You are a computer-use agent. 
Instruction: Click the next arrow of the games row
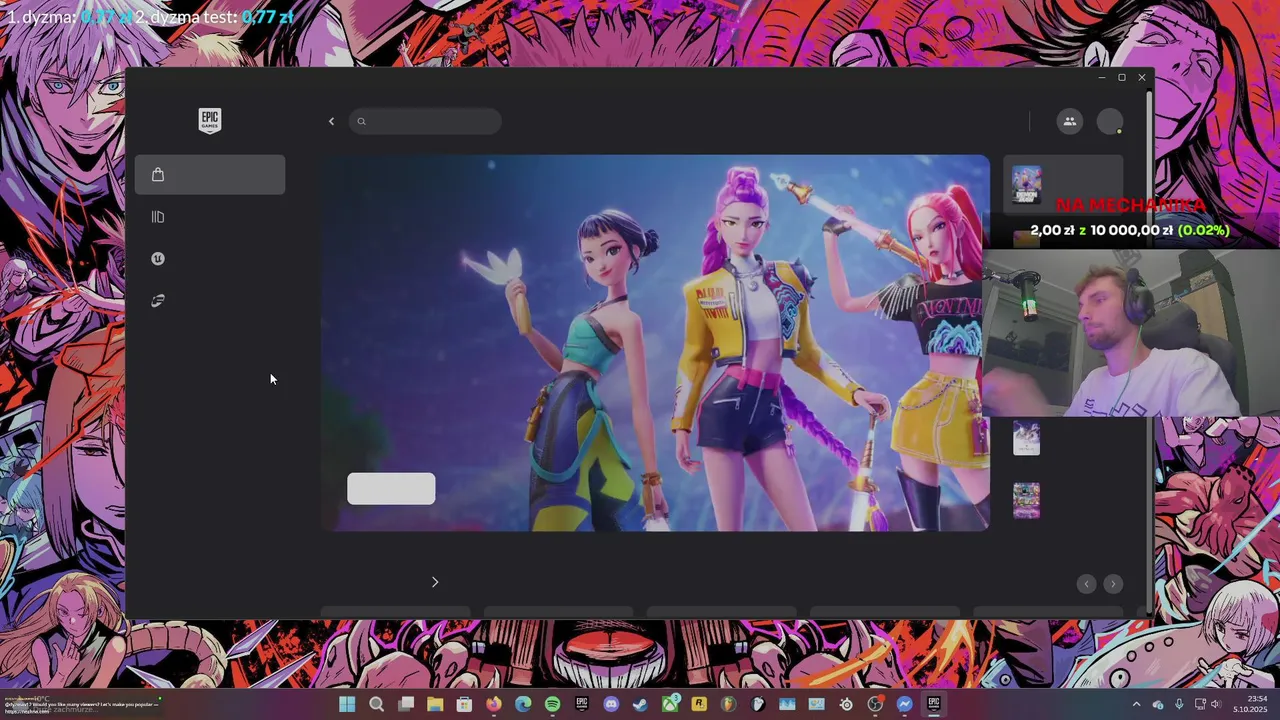[x=1113, y=584]
